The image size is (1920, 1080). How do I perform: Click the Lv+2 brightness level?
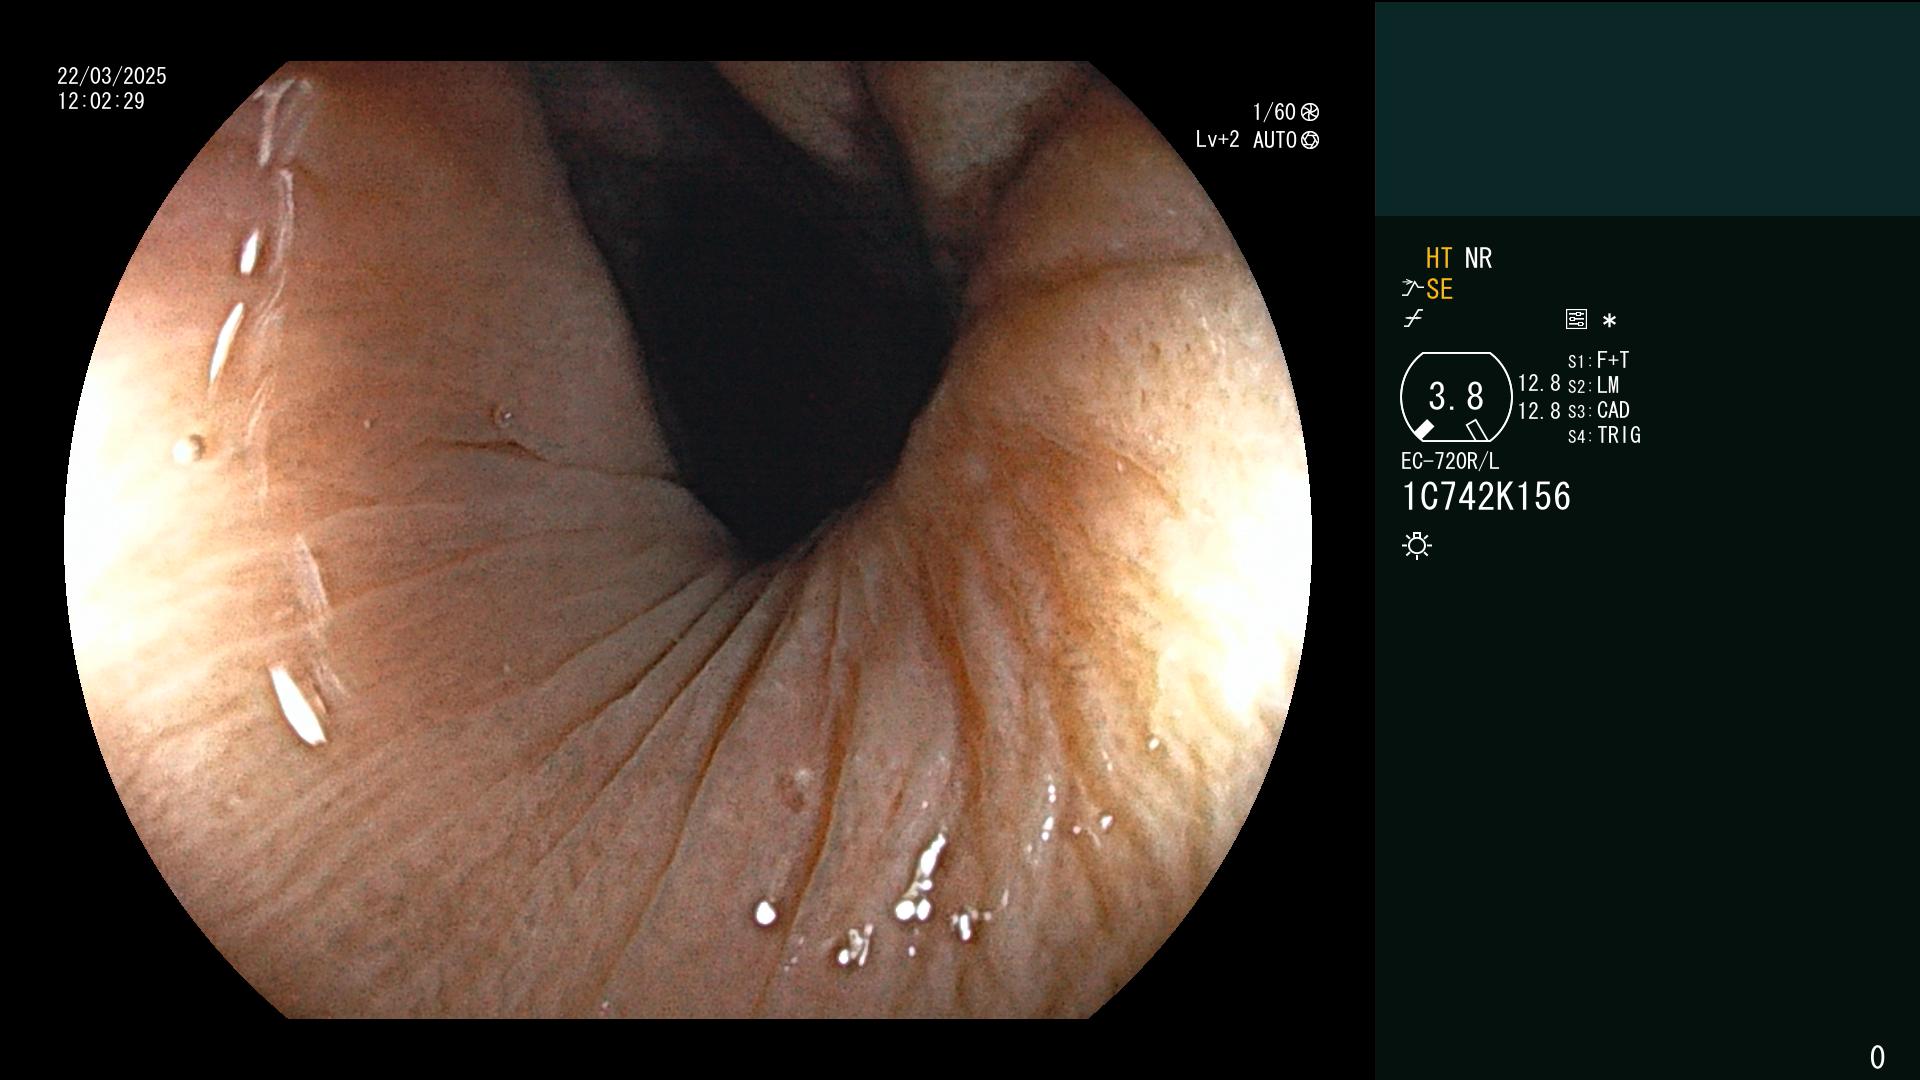(1218, 140)
